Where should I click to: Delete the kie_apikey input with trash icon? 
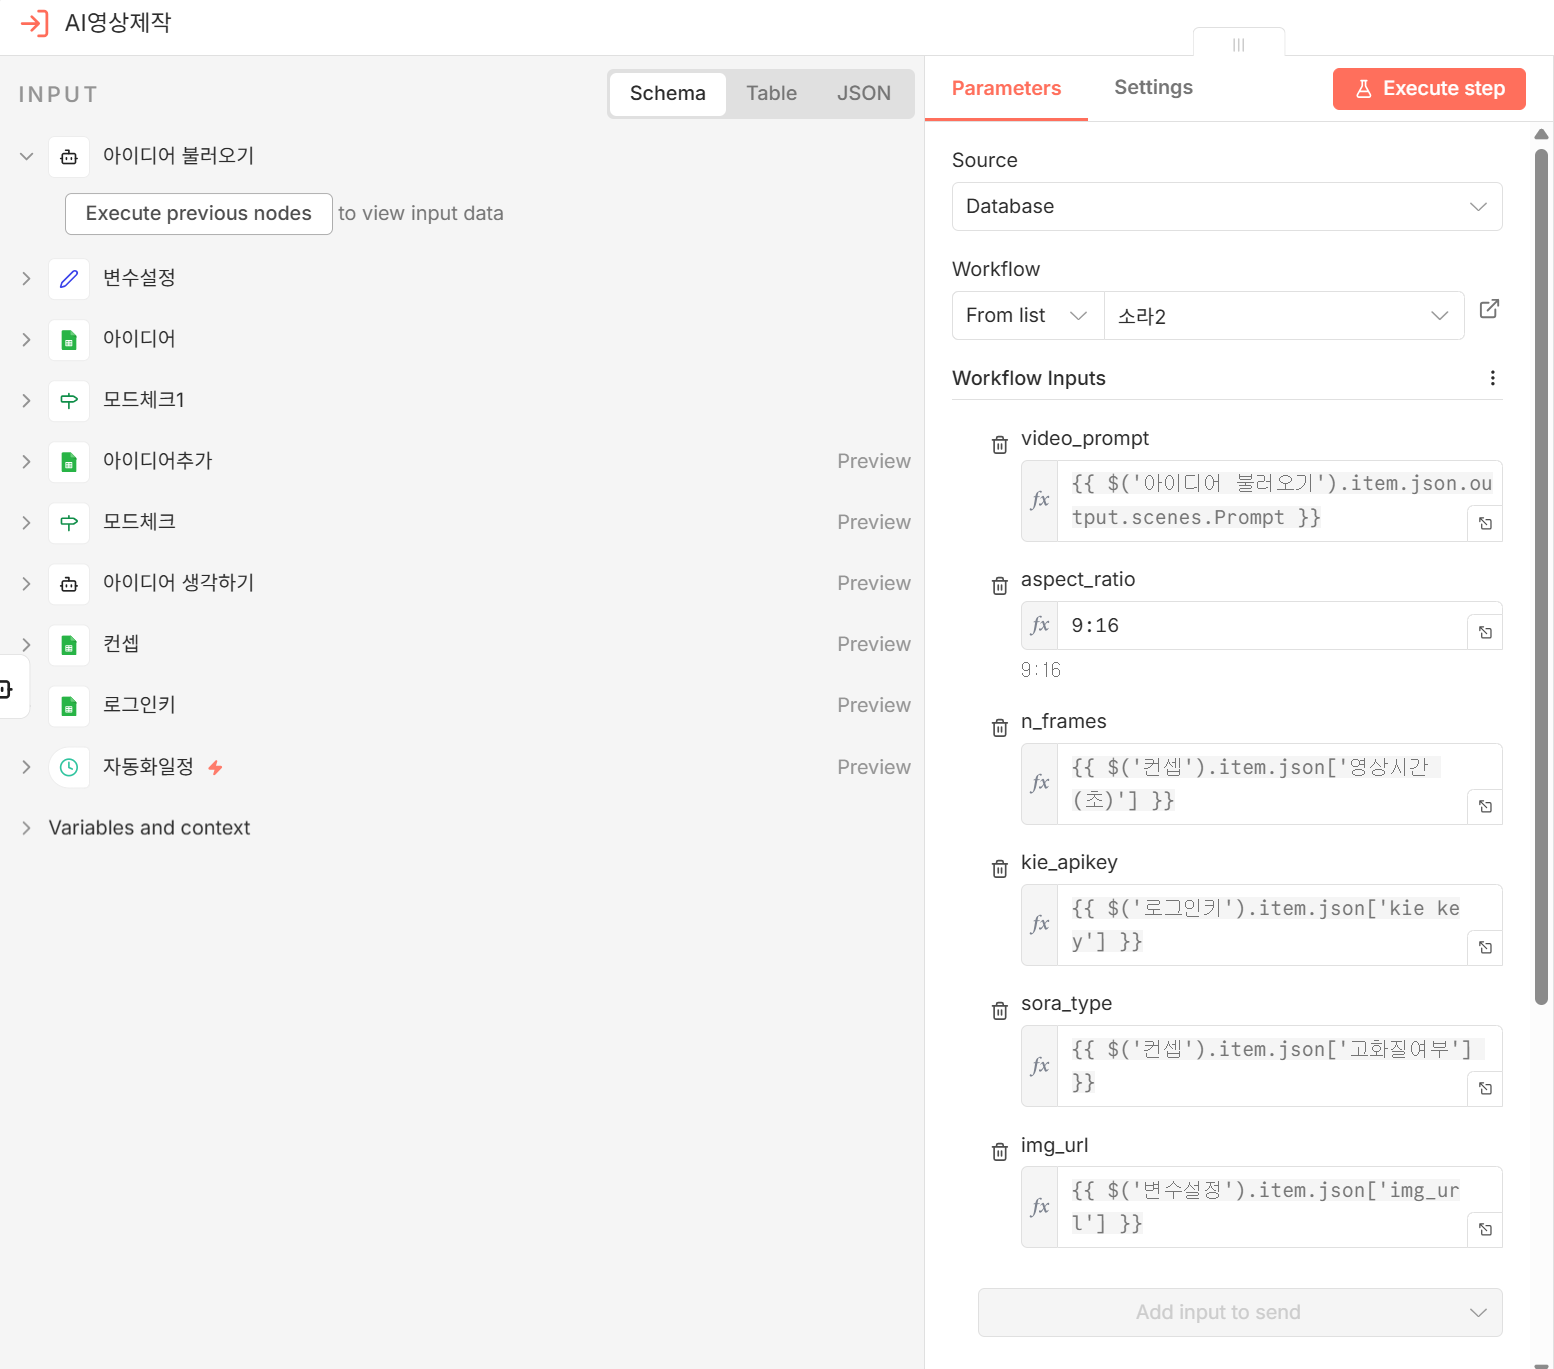click(x=999, y=869)
